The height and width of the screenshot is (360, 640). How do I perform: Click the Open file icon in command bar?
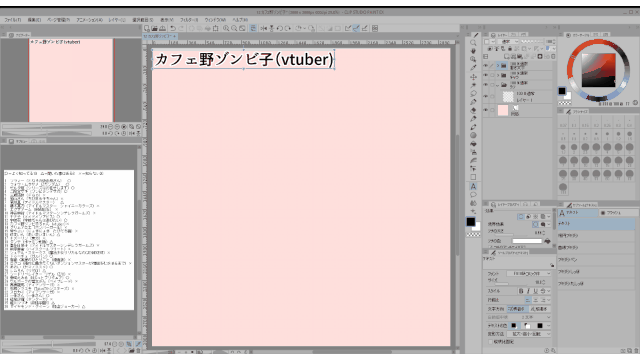pyautogui.click(x=155, y=29)
